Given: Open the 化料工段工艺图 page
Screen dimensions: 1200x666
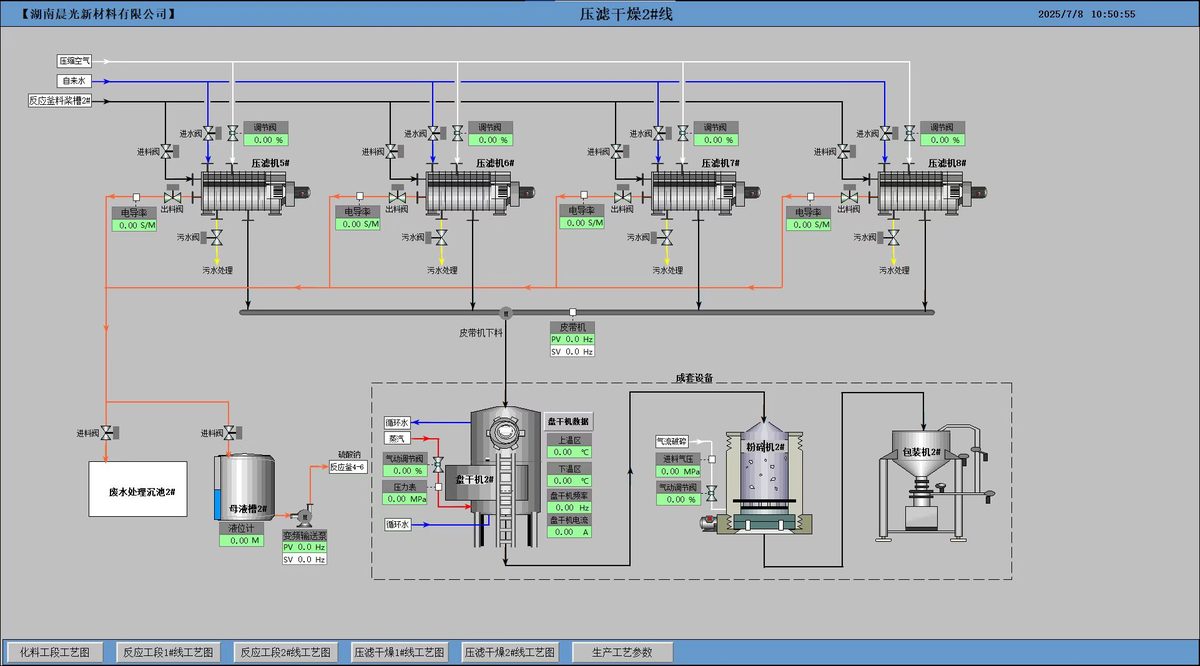Looking at the screenshot, I should point(55,652).
